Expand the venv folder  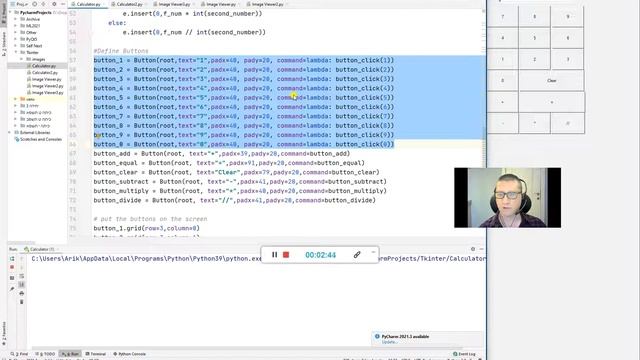[16, 99]
